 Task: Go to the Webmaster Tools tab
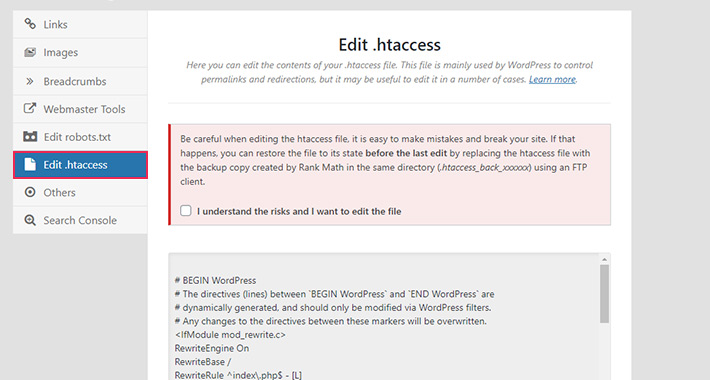(x=80, y=109)
